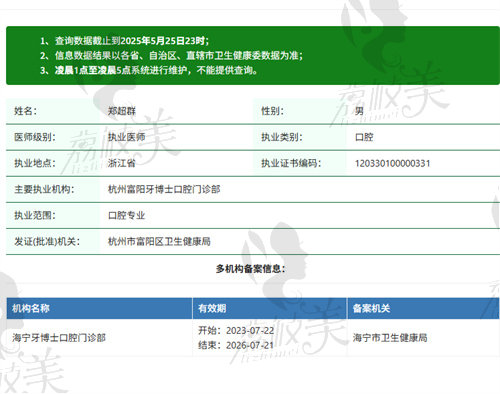The width and height of the screenshot is (500, 394).
Task: Click the 执业范围 label
Action: click(x=35, y=215)
